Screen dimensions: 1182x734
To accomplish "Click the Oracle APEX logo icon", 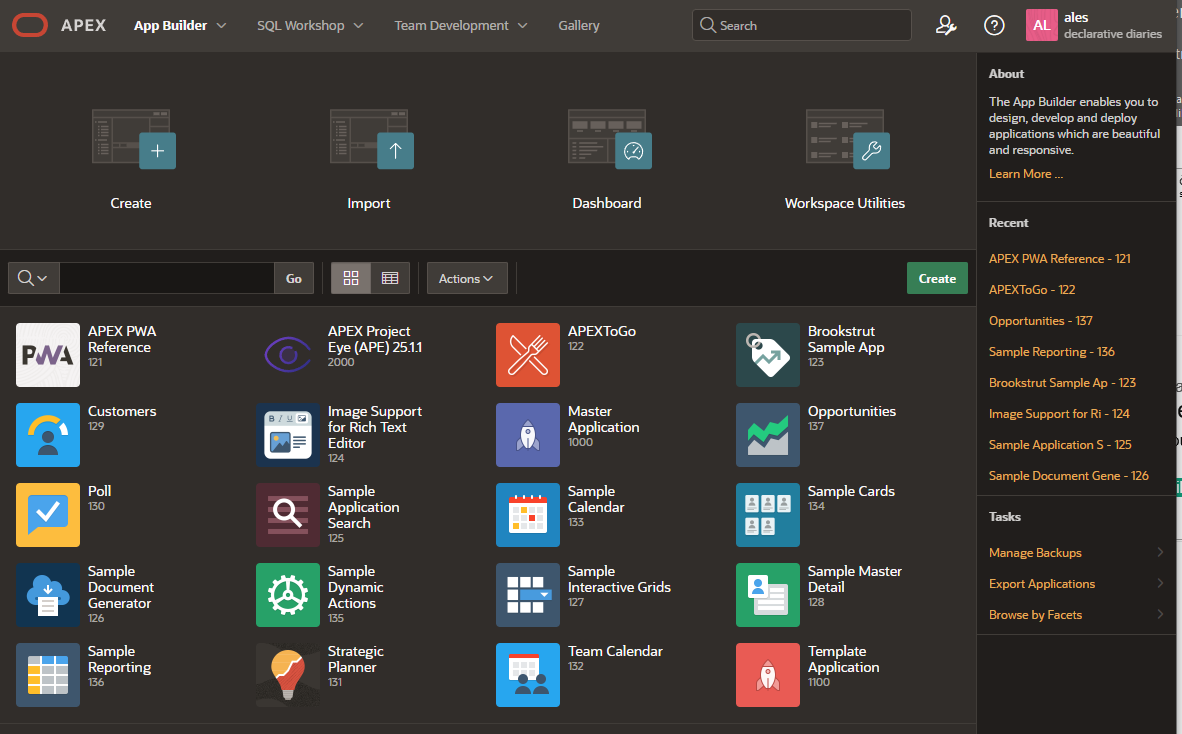I will pos(30,25).
